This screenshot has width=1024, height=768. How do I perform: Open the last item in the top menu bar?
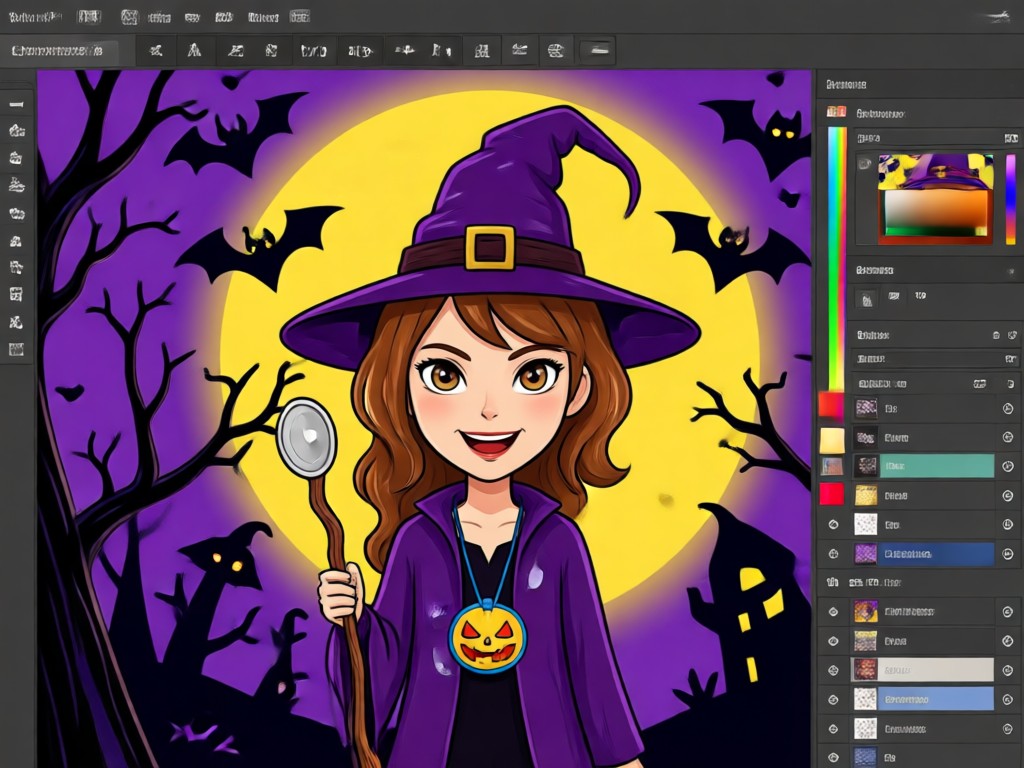click(300, 17)
